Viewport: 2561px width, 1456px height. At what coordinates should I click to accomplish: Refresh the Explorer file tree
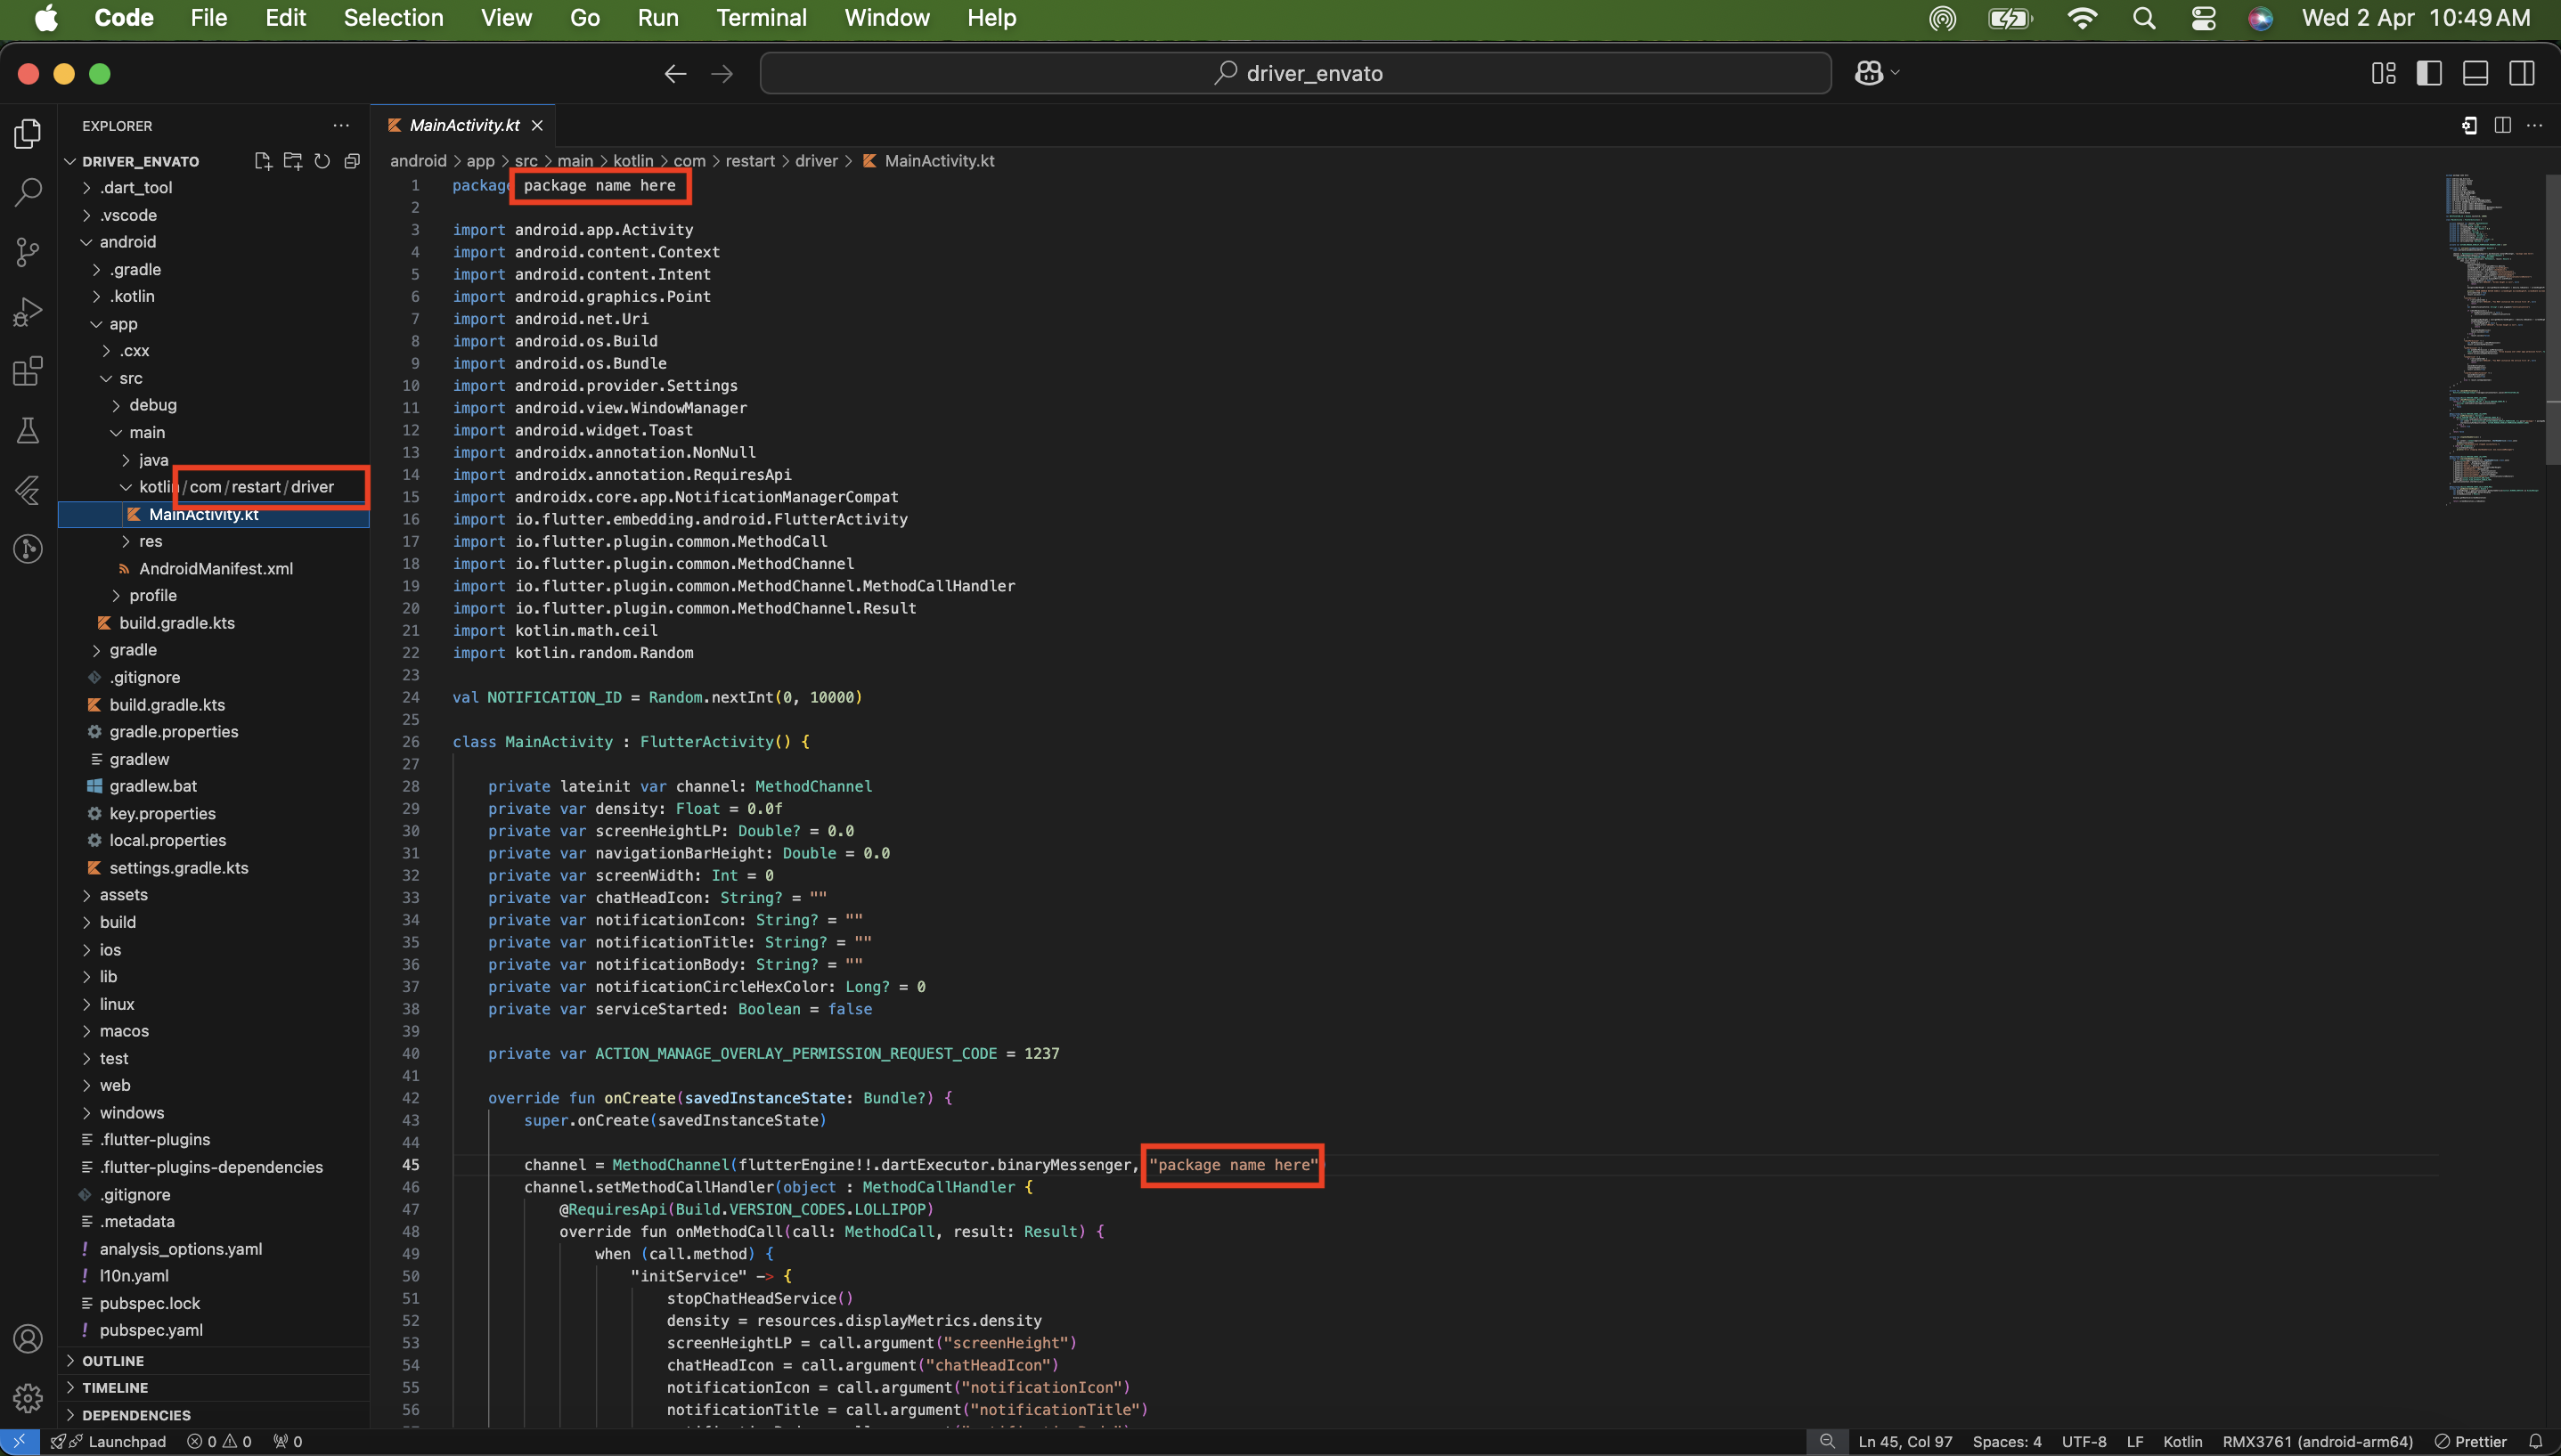pos(322,161)
